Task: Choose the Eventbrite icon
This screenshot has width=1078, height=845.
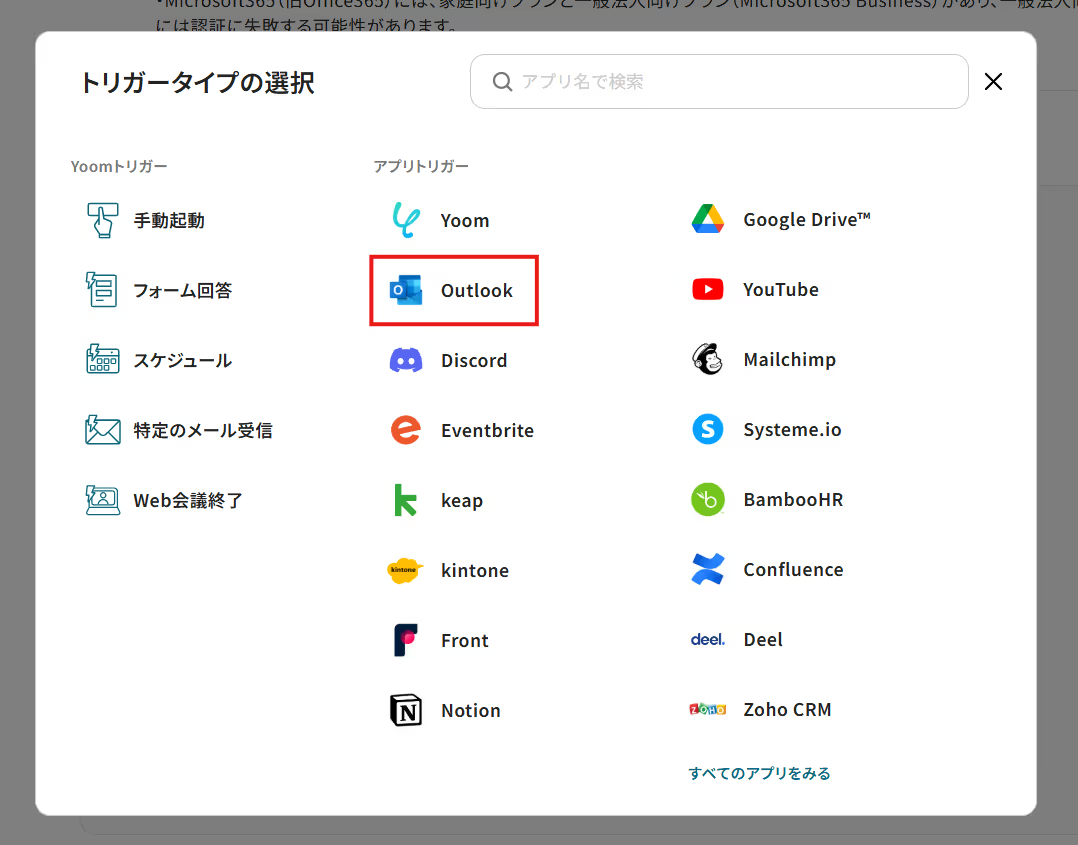Action: pyautogui.click(x=406, y=430)
